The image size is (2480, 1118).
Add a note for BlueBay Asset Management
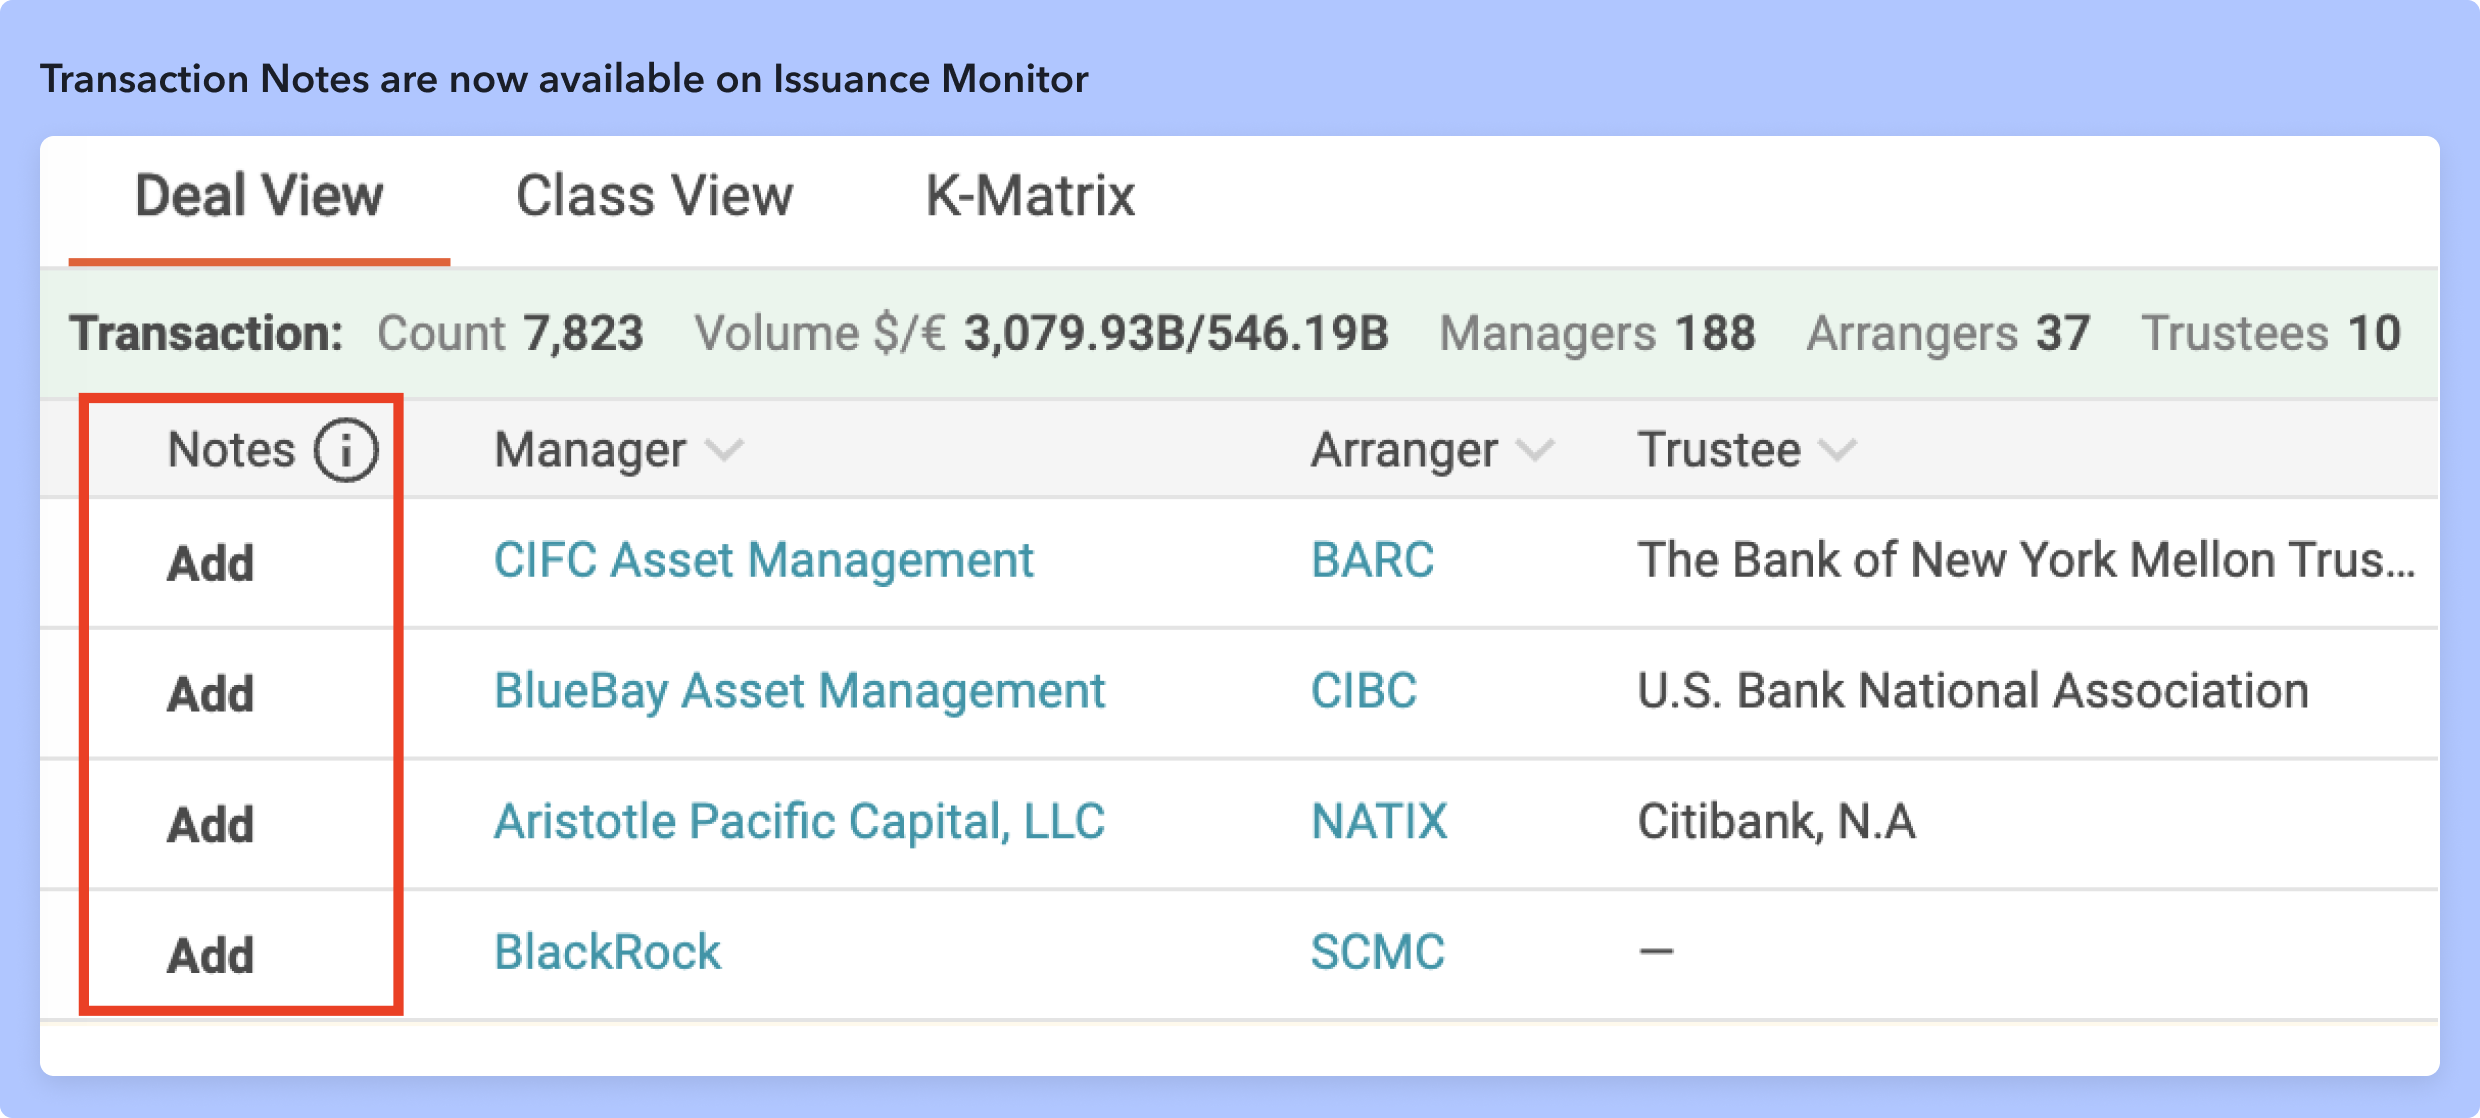coord(211,693)
